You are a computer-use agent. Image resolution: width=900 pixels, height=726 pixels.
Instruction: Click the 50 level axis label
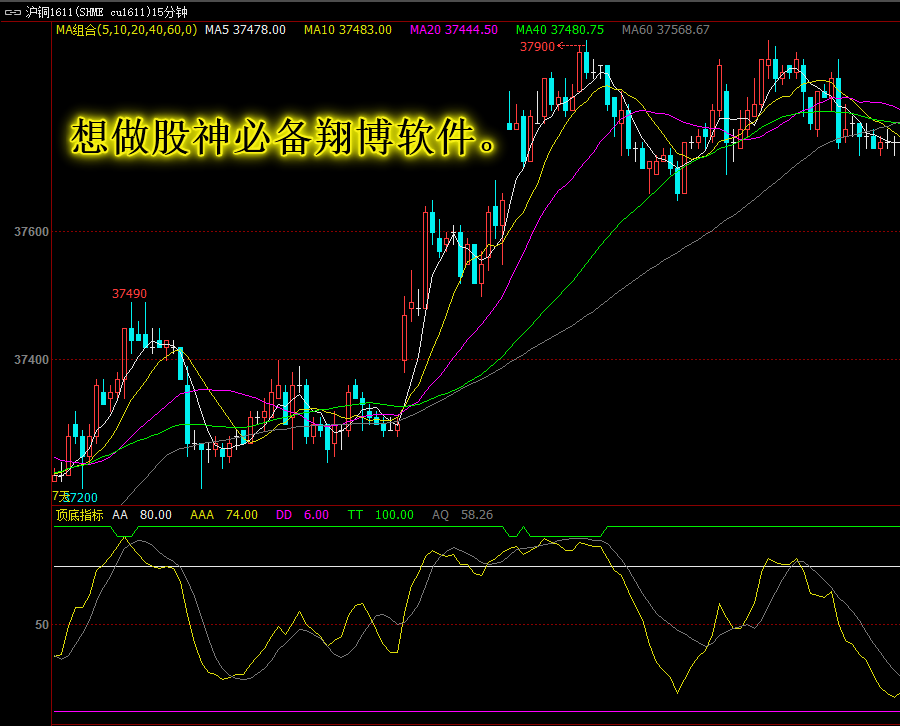[42, 624]
